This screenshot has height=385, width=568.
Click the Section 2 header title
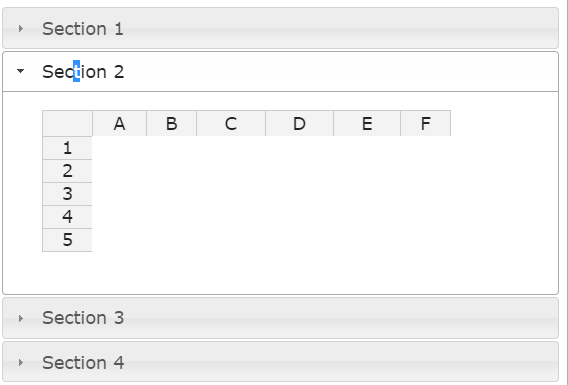[x=83, y=72]
